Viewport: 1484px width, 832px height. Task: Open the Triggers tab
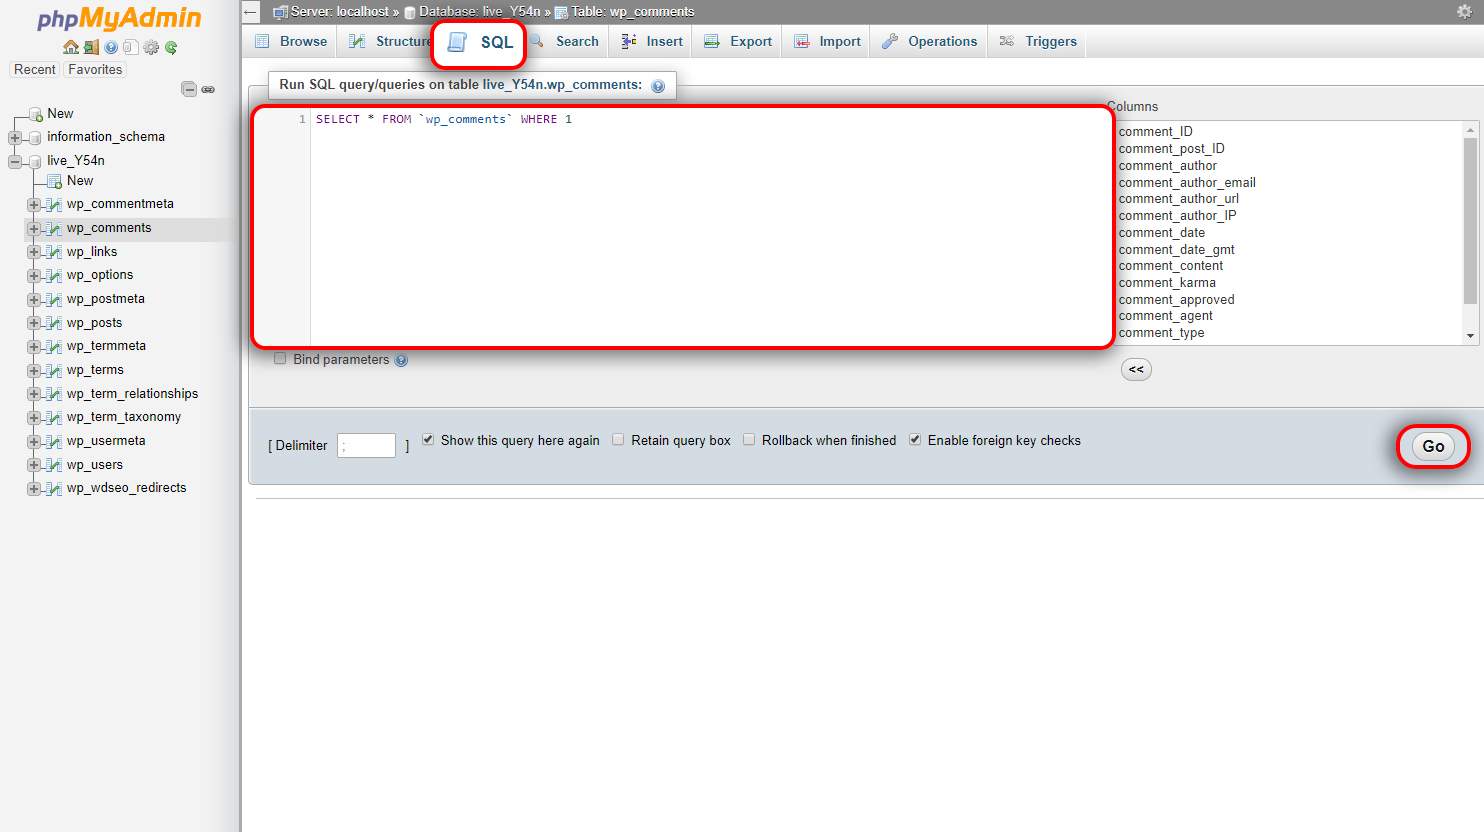(x=1038, y=41)
